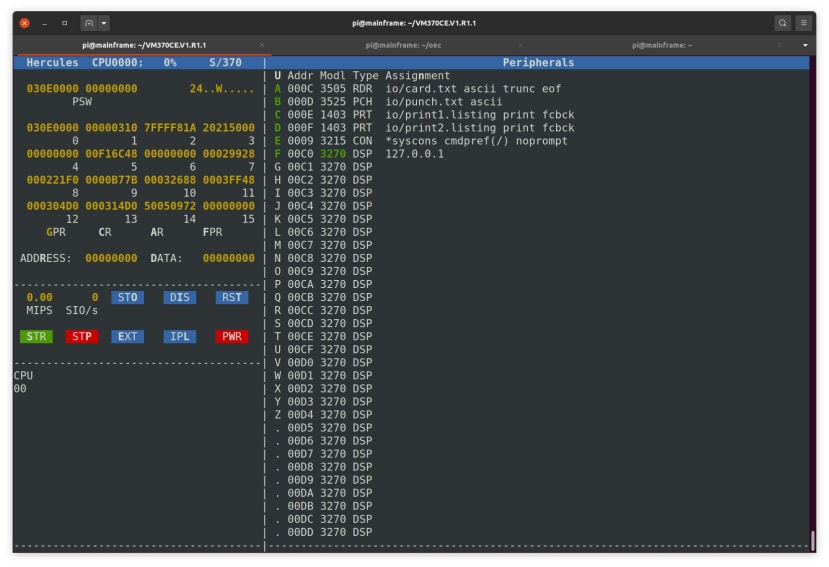Click assignment io/card.txt ascii trunc eof

tap(473, 89)
